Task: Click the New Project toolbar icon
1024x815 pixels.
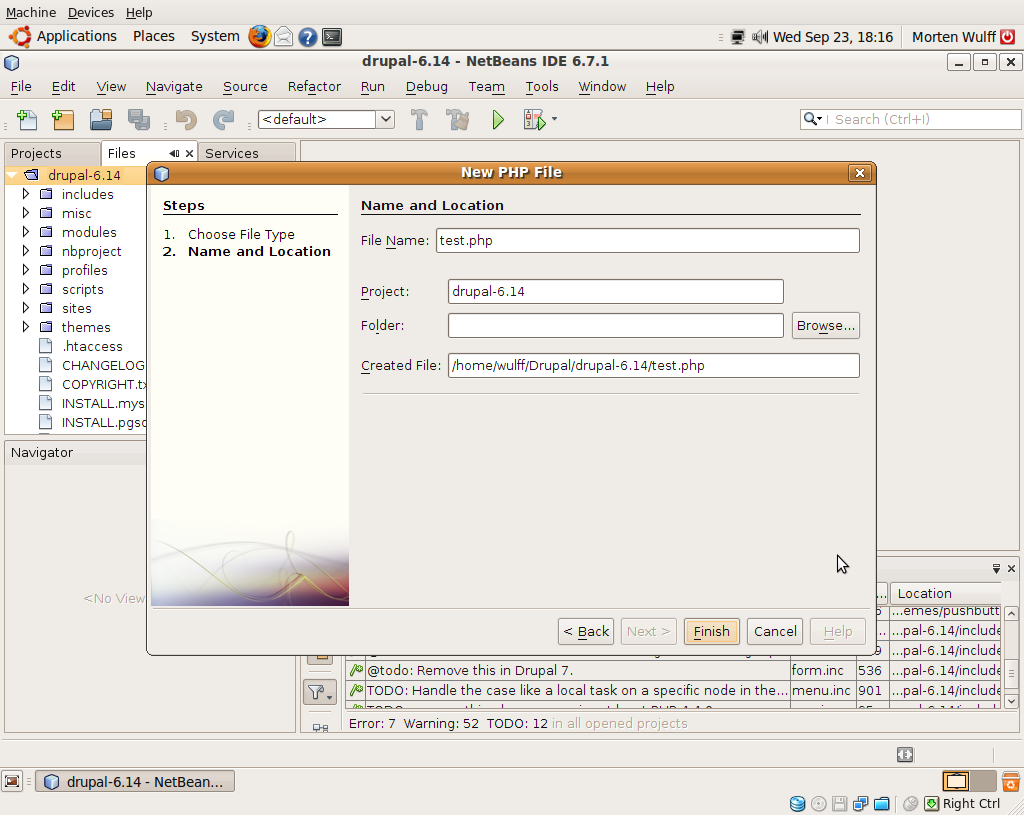Action: (63, 120)
